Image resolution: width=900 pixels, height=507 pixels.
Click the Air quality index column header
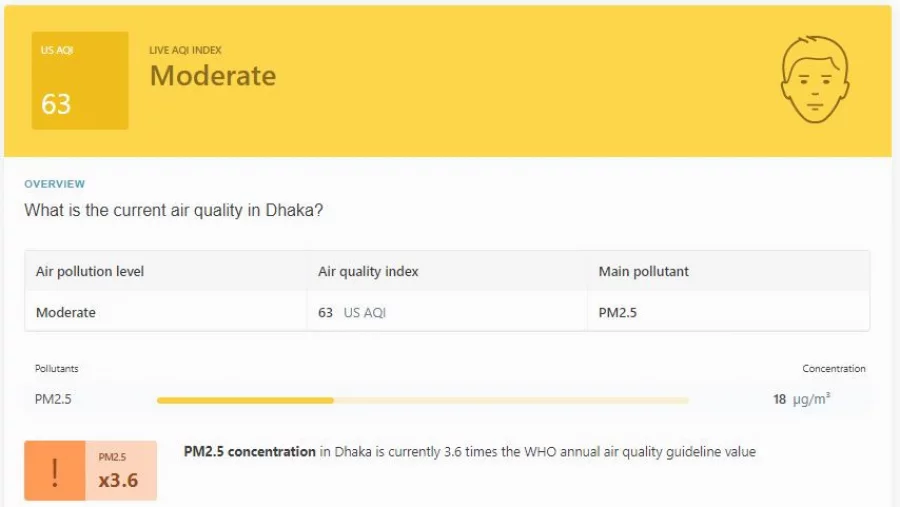pos(368,271)
